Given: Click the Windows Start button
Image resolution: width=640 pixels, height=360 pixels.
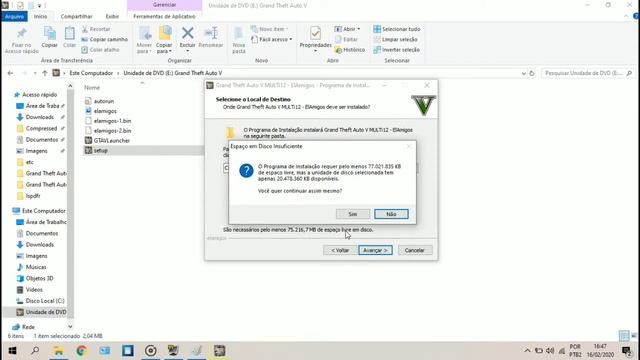Looking at the screenshot, I should tap(12, 351).
